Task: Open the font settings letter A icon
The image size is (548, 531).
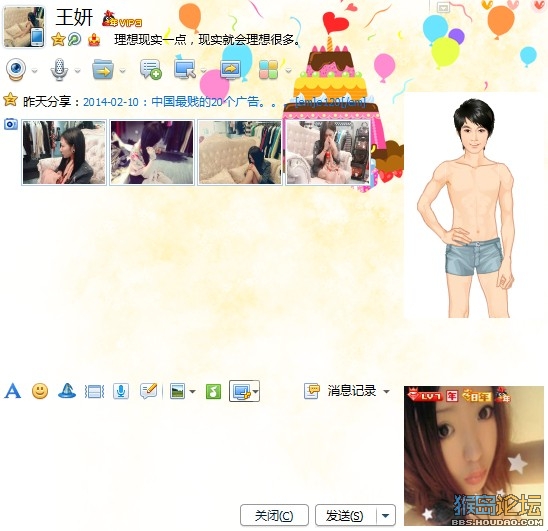Action: (x=13, y=391)
